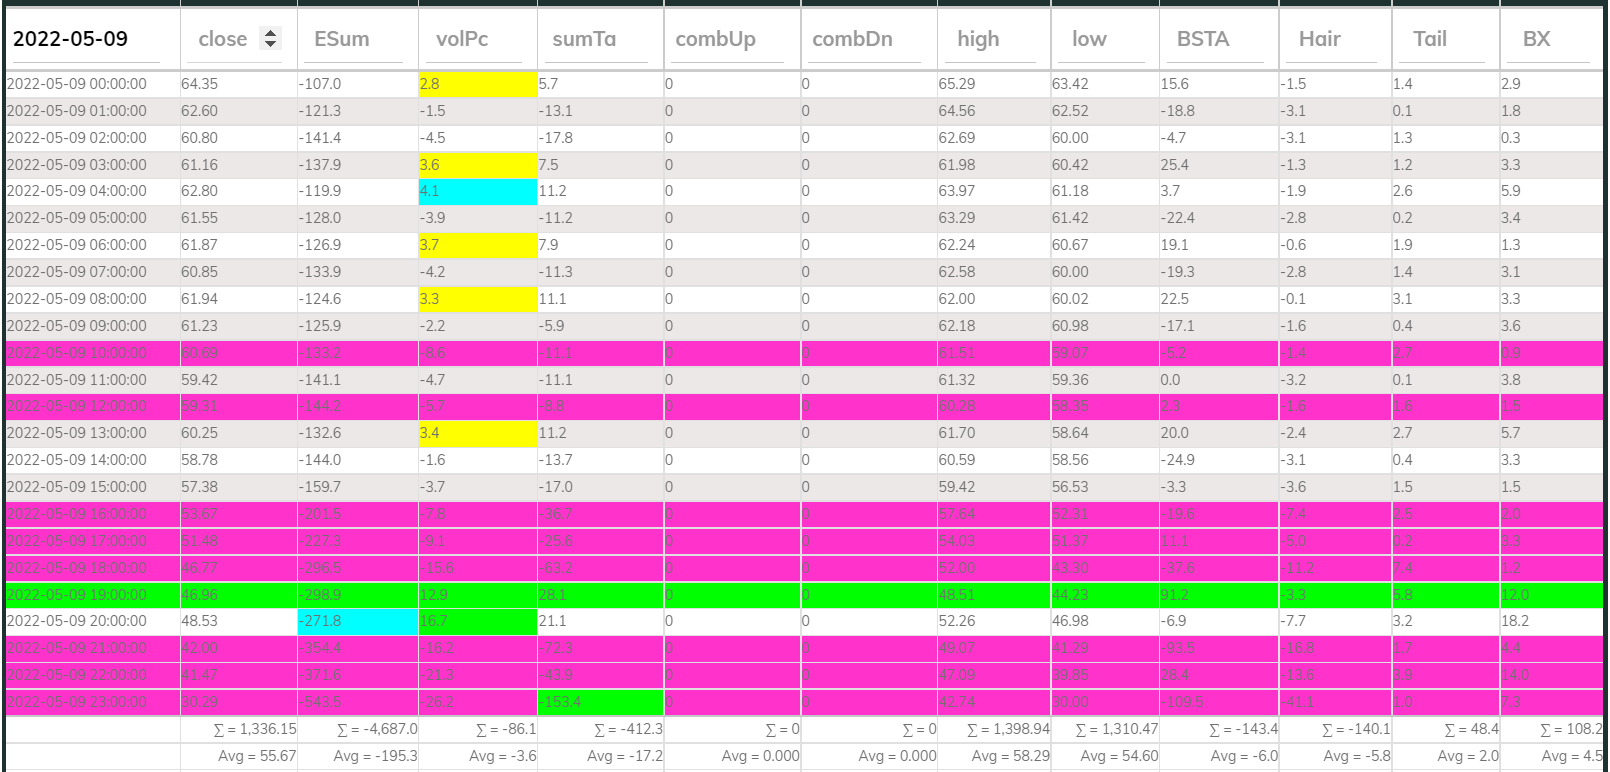
Task: Select the 2022-05-09 20:00:00 row timestamp
Action: (77, 621)
